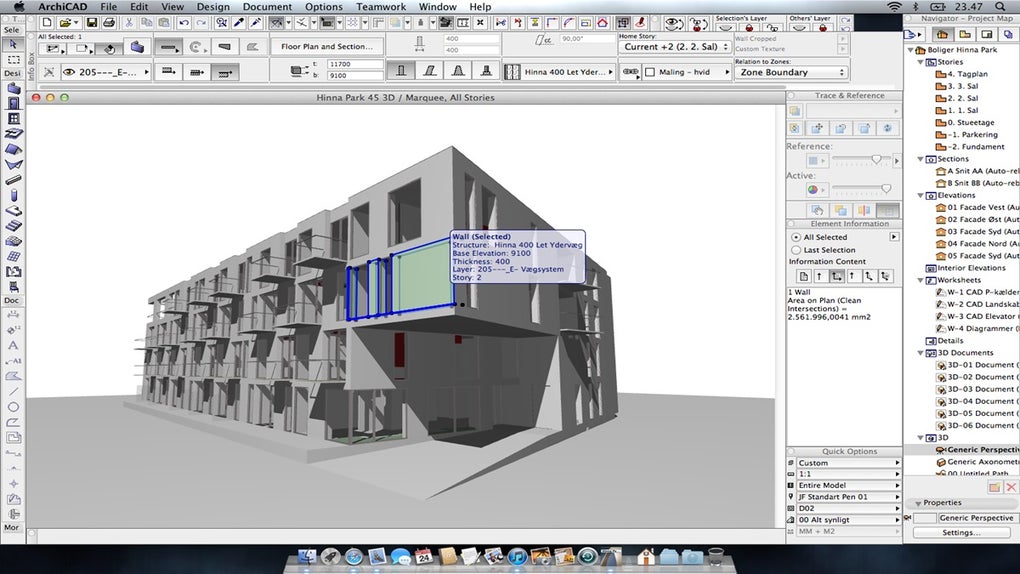Open the Document menu
Image resolution: width=1020 pixels, height=574 pixels.
[267, 7]
